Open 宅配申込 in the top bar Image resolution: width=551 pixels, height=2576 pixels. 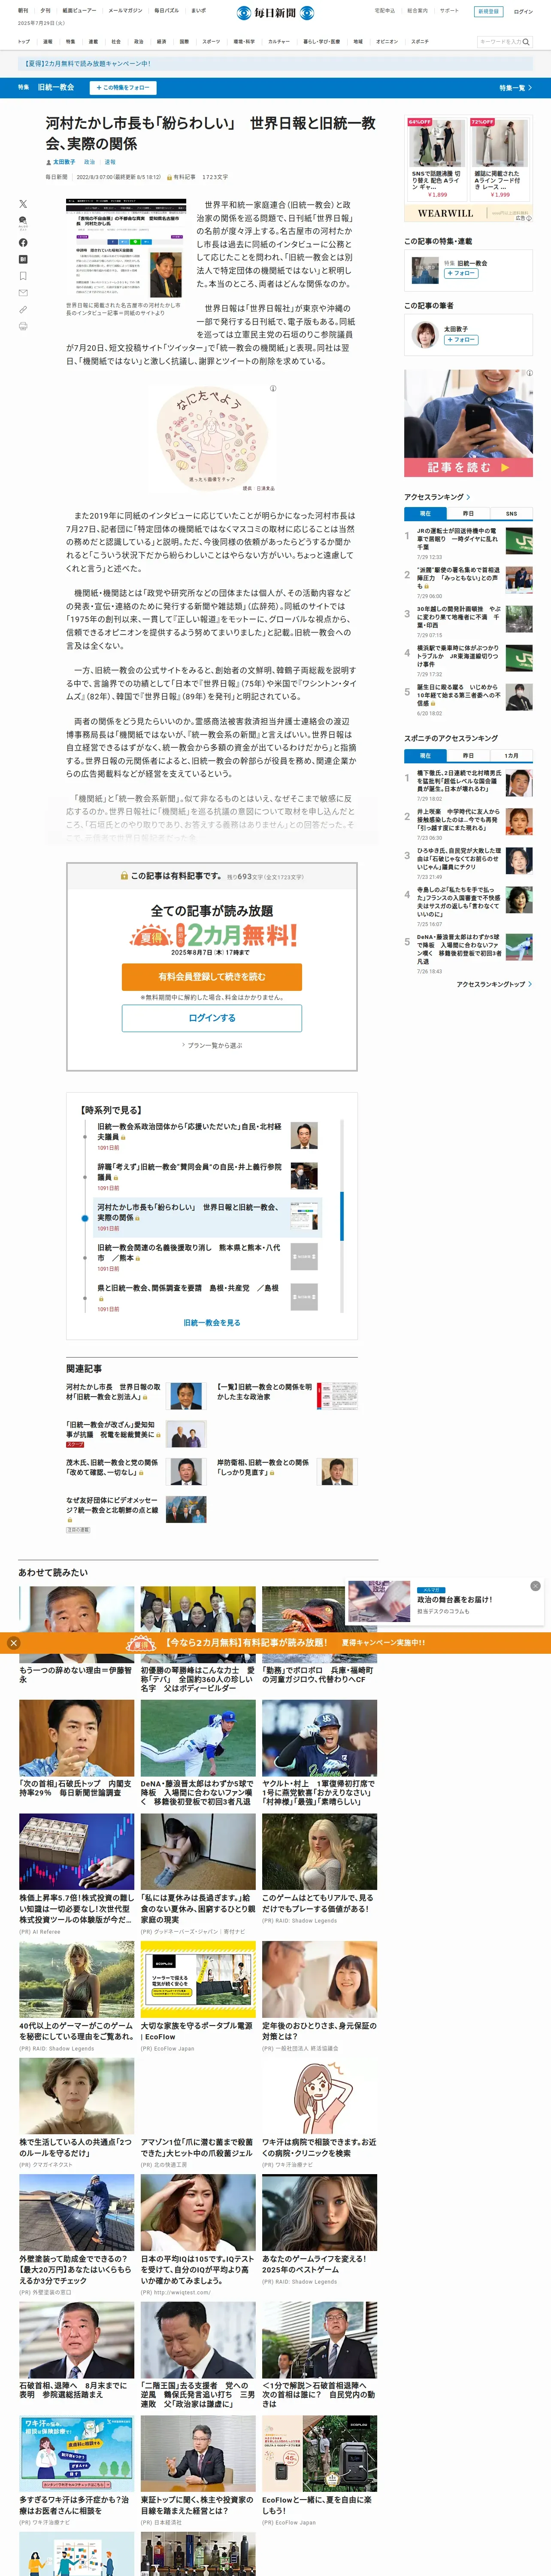coord(385,11)
